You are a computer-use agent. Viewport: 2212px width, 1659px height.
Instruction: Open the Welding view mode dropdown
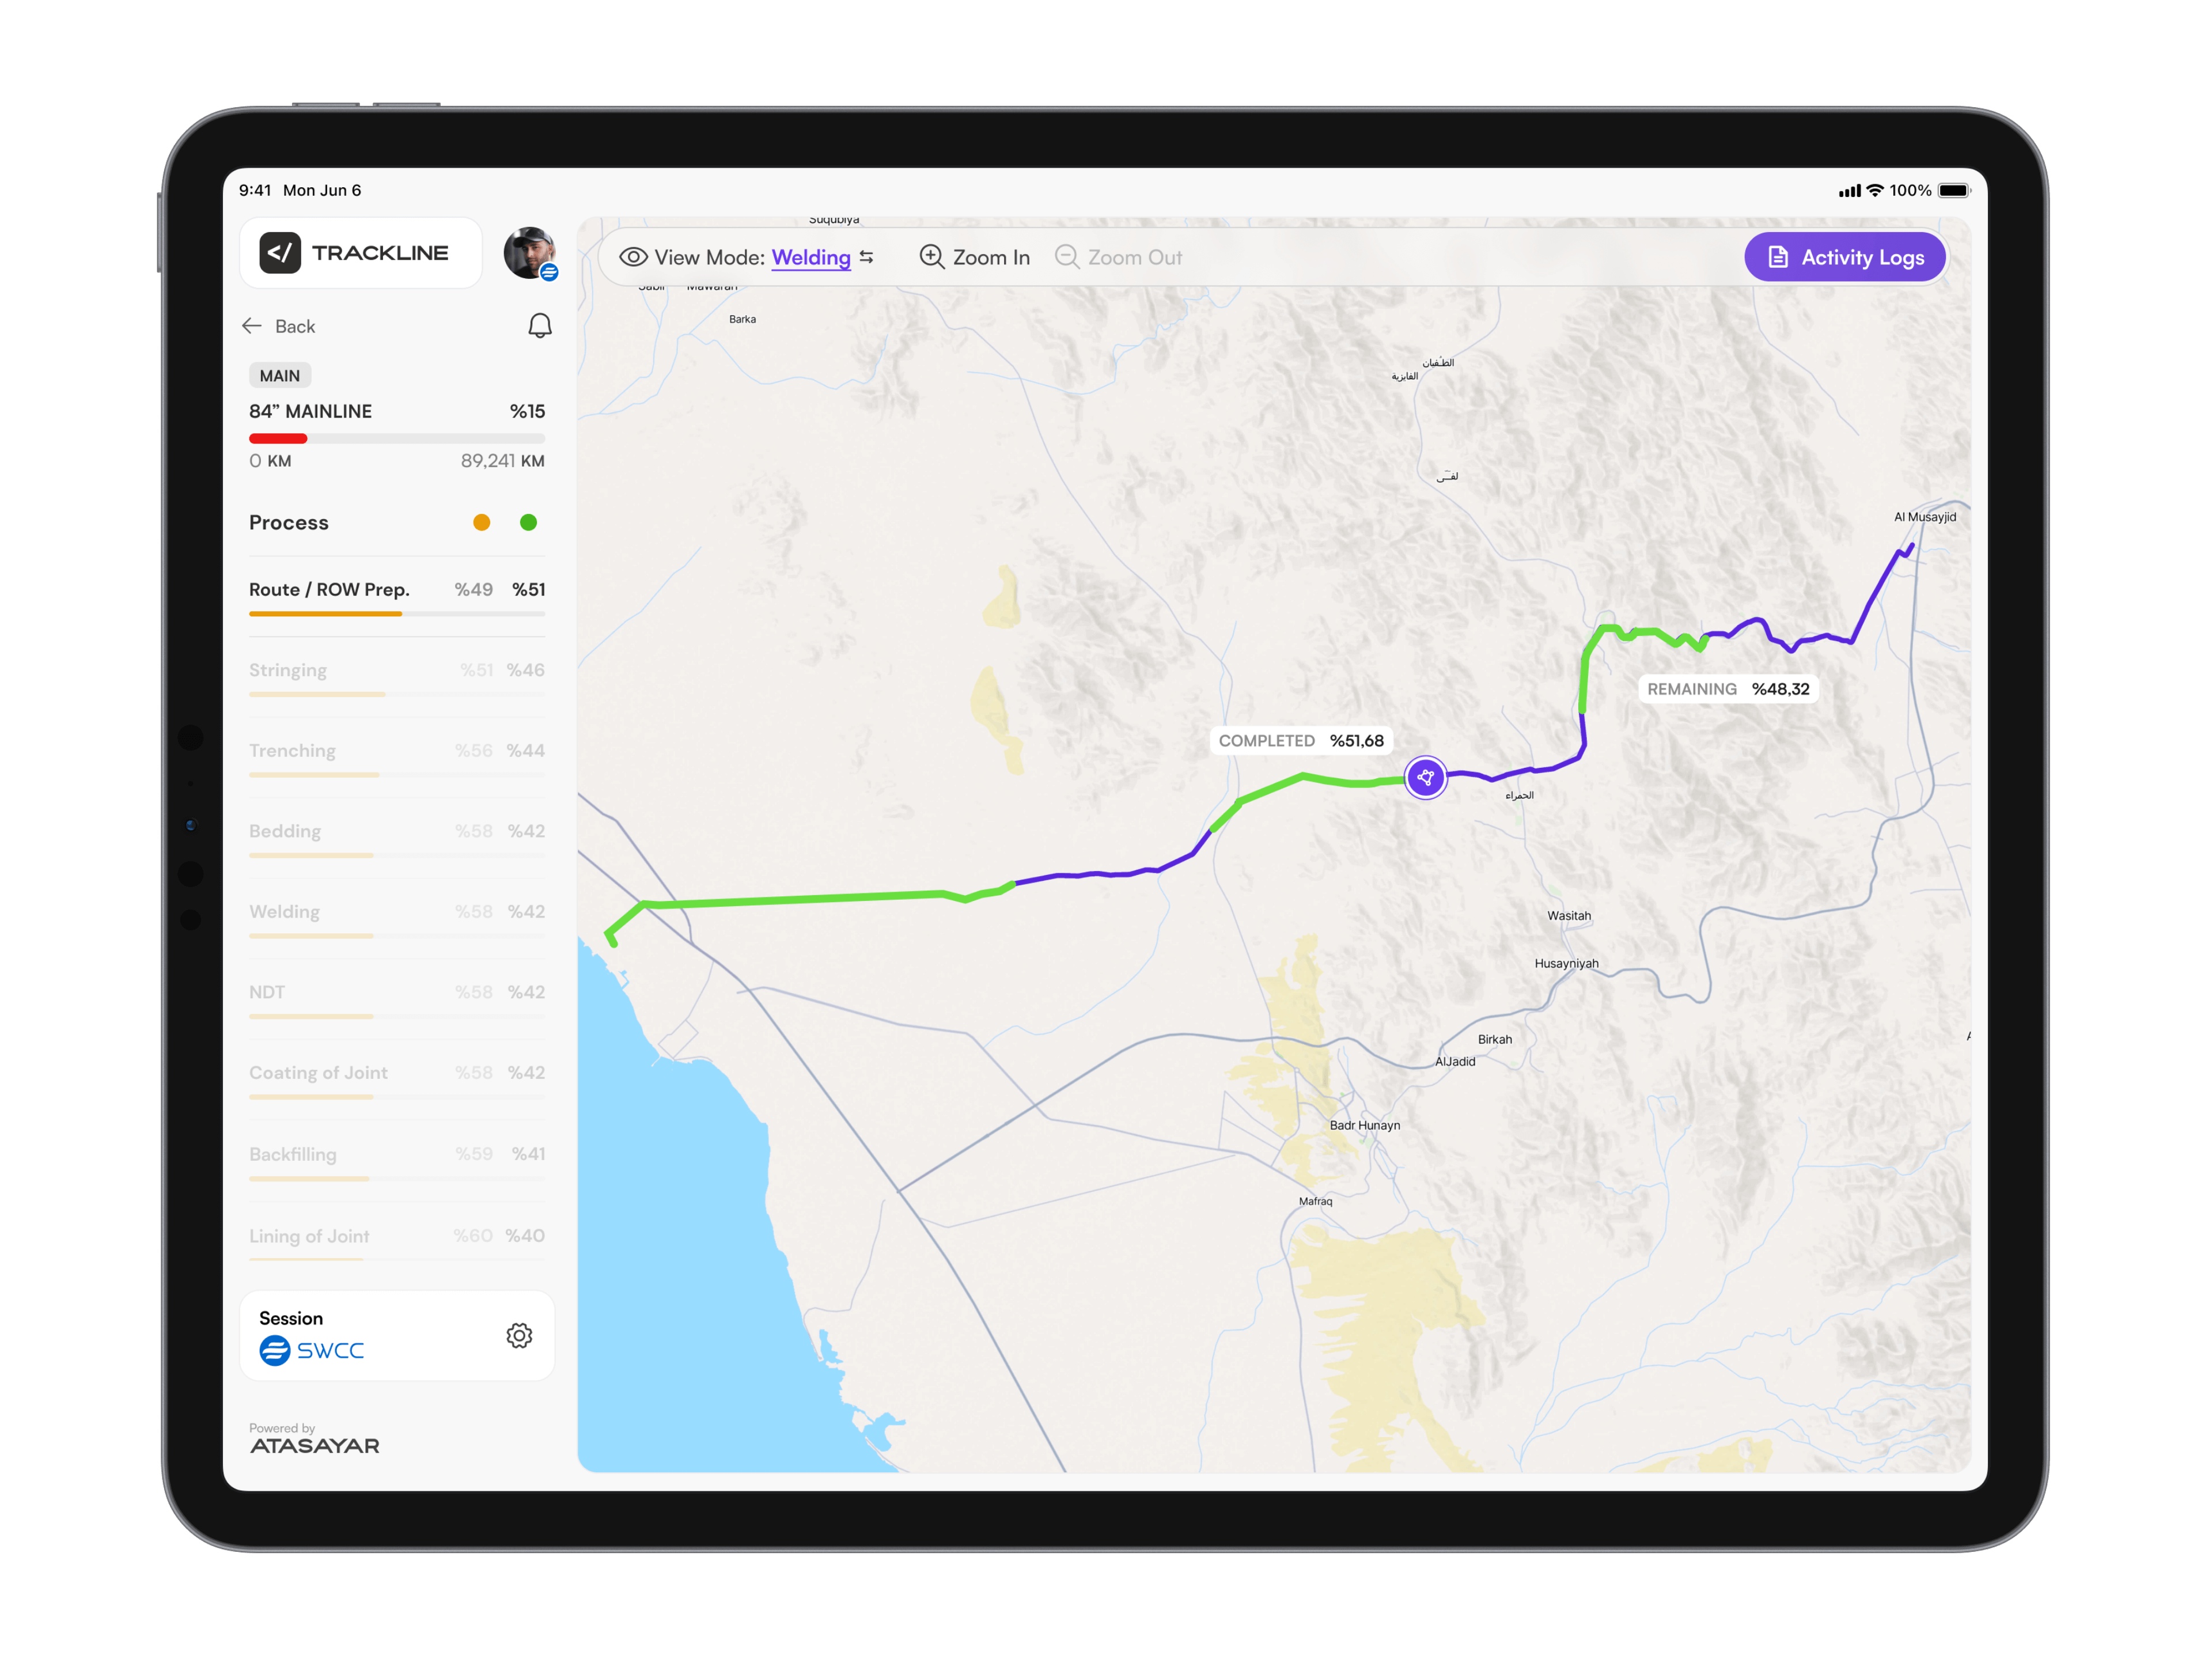click(810, 257)
